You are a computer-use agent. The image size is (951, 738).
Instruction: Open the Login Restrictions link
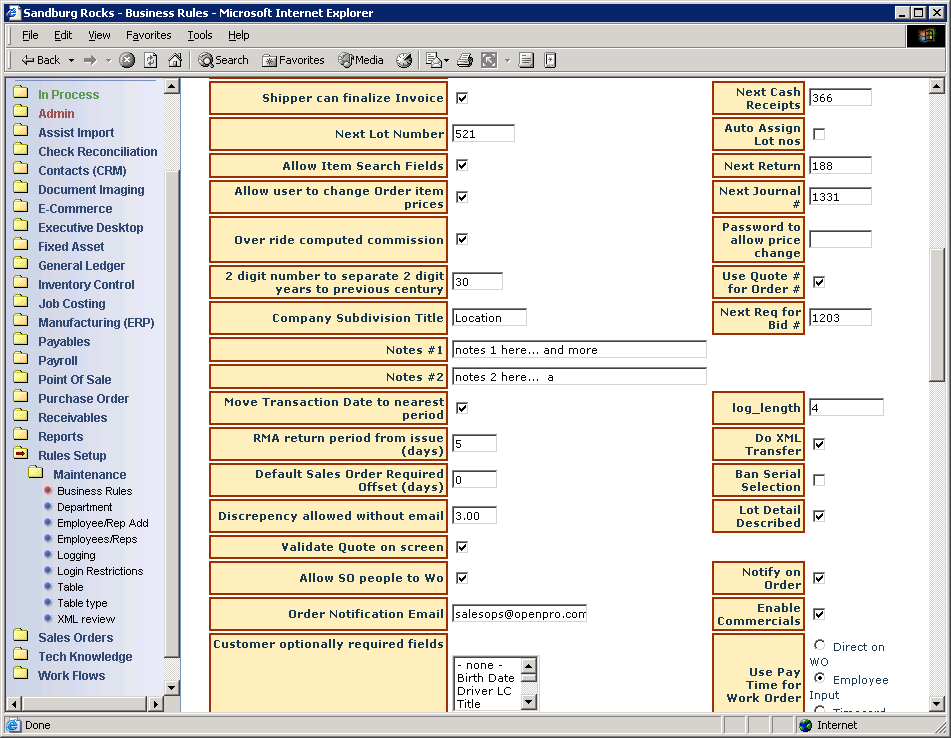(x=100, y=571)
